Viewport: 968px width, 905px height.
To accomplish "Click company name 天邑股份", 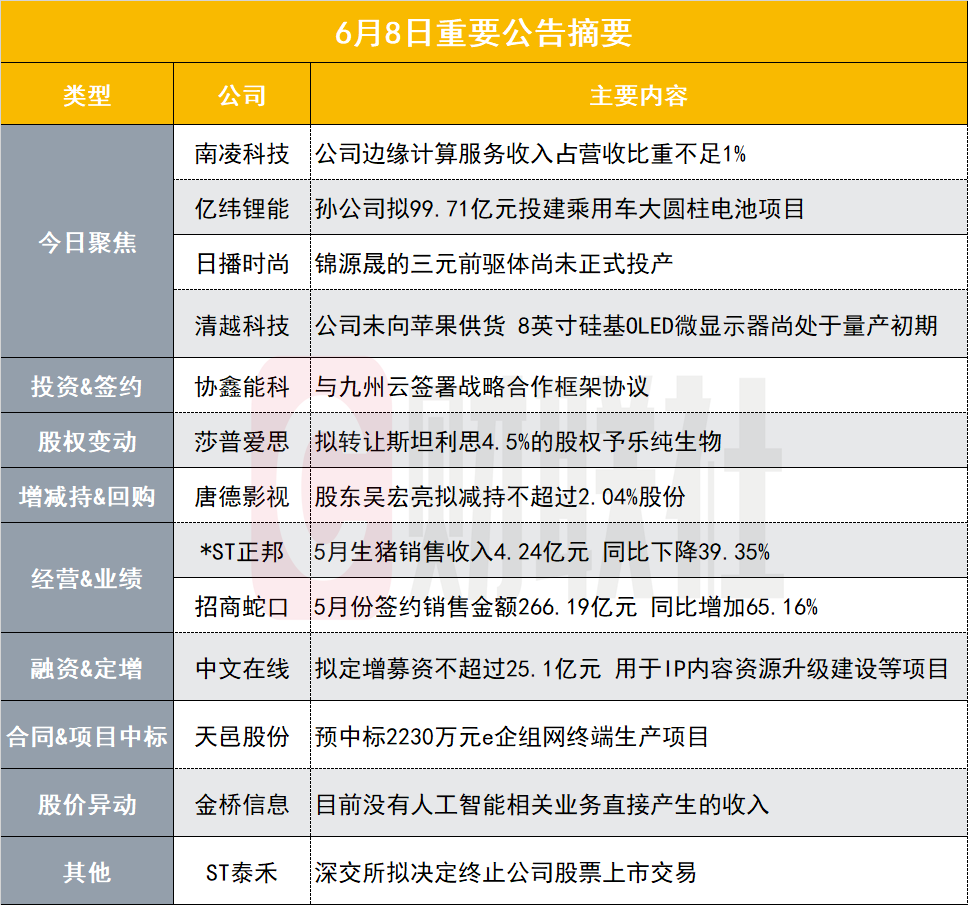I will click(242, 735).
